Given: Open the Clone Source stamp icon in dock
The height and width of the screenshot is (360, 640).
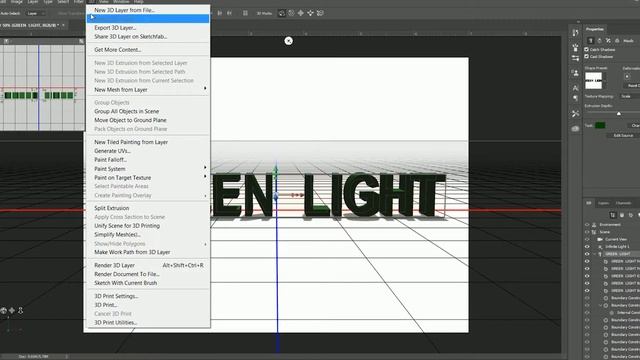Looking at the screenshot, I should pos(575,73).
